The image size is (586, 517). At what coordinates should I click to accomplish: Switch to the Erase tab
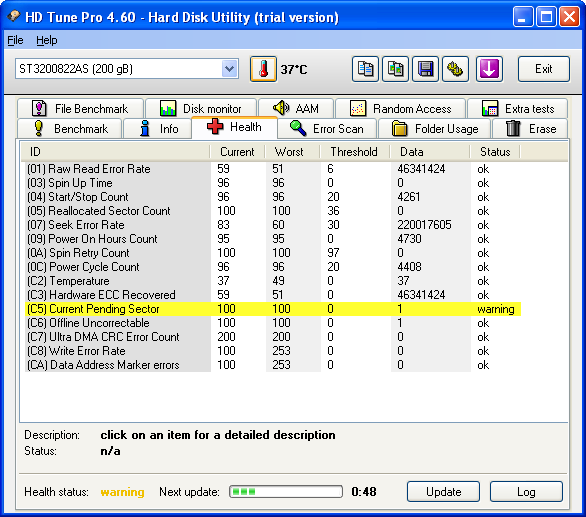tap(530, 129)
